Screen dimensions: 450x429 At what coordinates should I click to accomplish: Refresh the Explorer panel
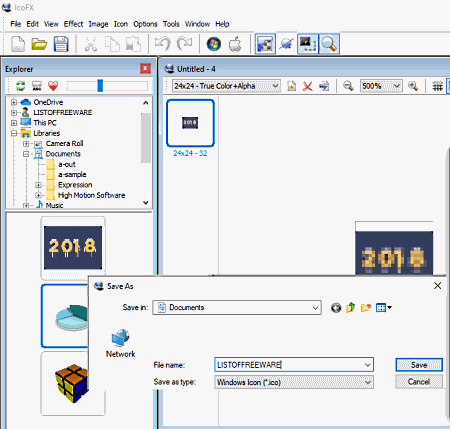coord(21,86)
